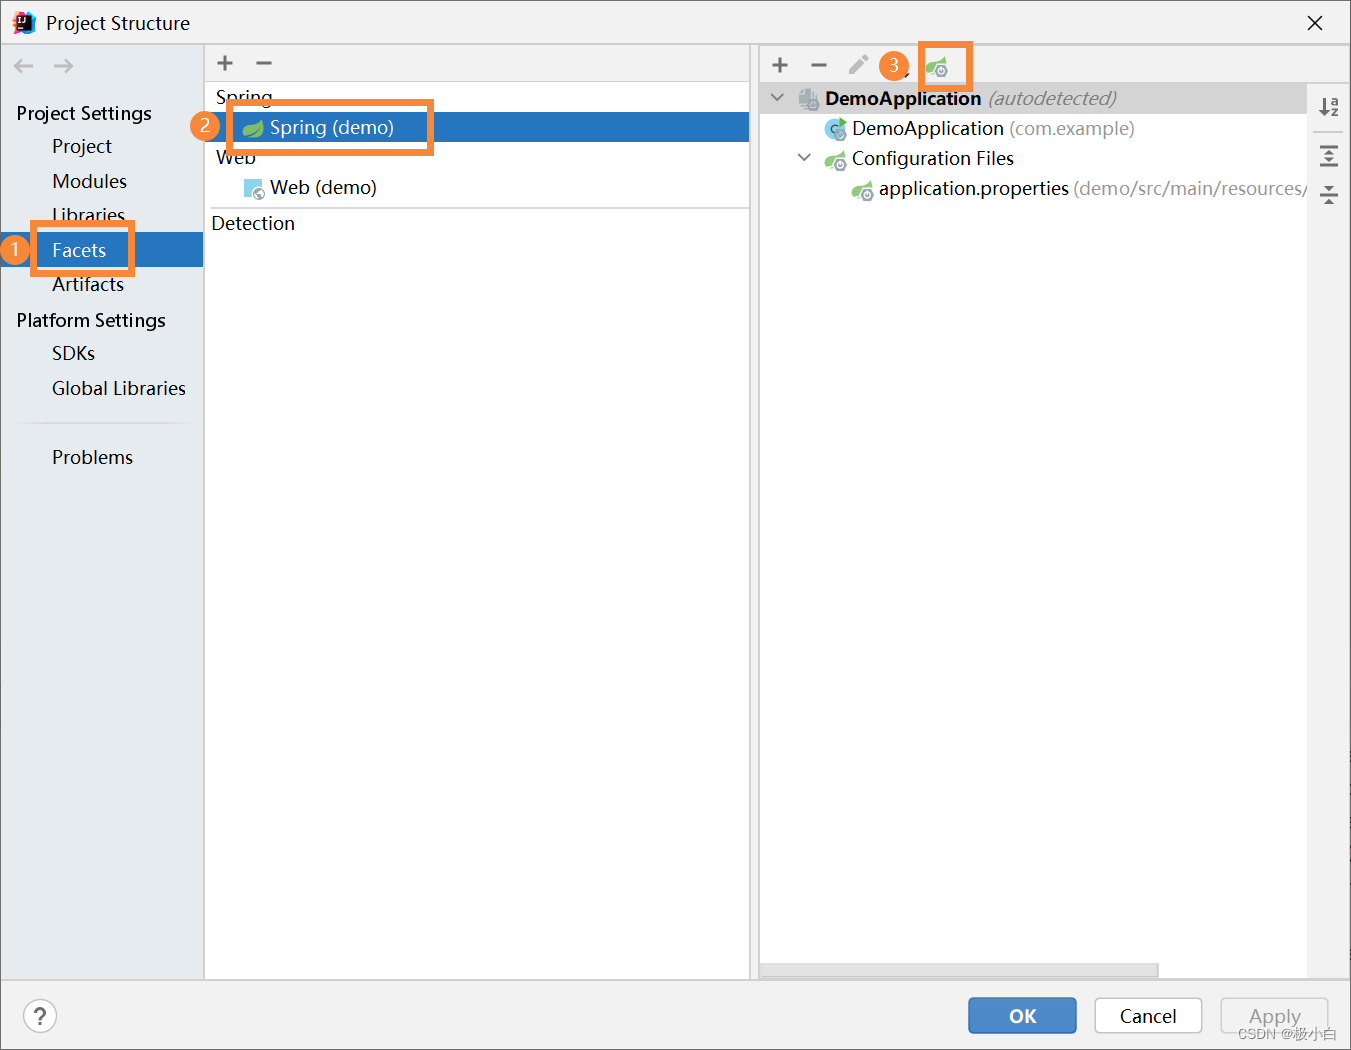Viewport: 1351px width, 1050px height.
Task: Click the application.properties file icon
Action: pos(862,190)
